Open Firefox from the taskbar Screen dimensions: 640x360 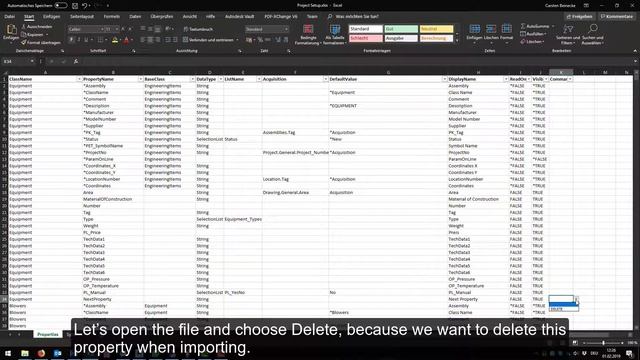[x=41, y=353]
